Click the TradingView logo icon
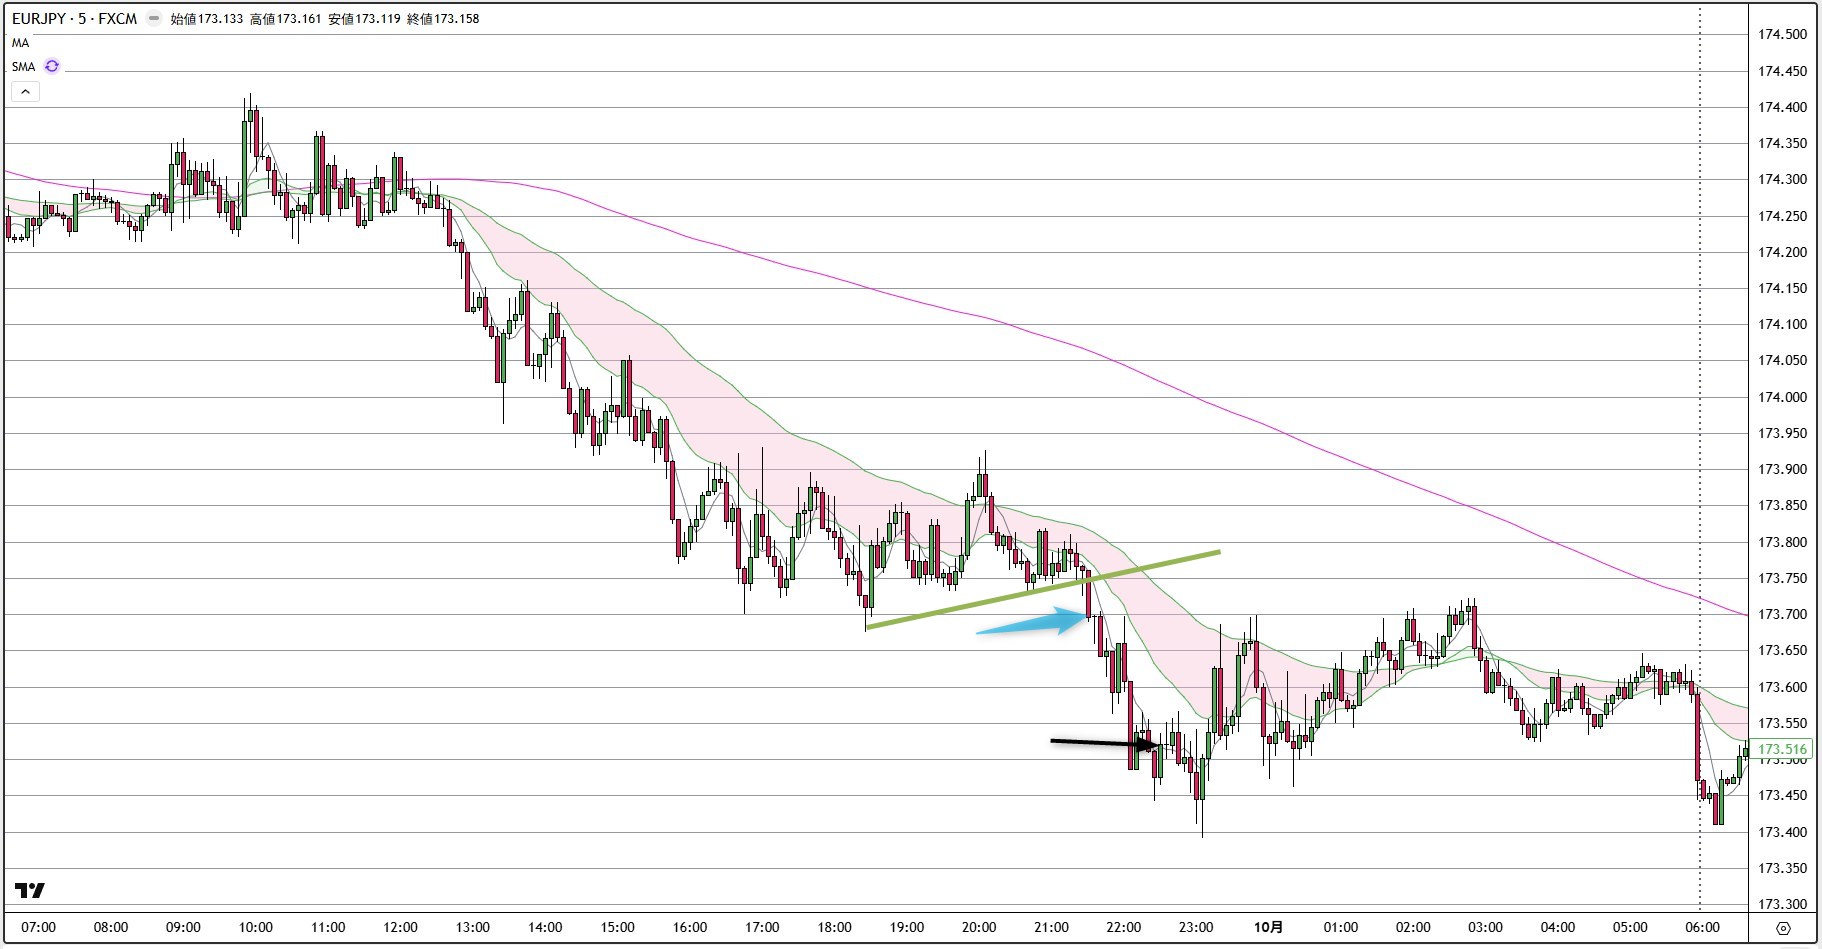Image resolution: width=1822 pixels, height=949 pixels. tap(30, 890)
